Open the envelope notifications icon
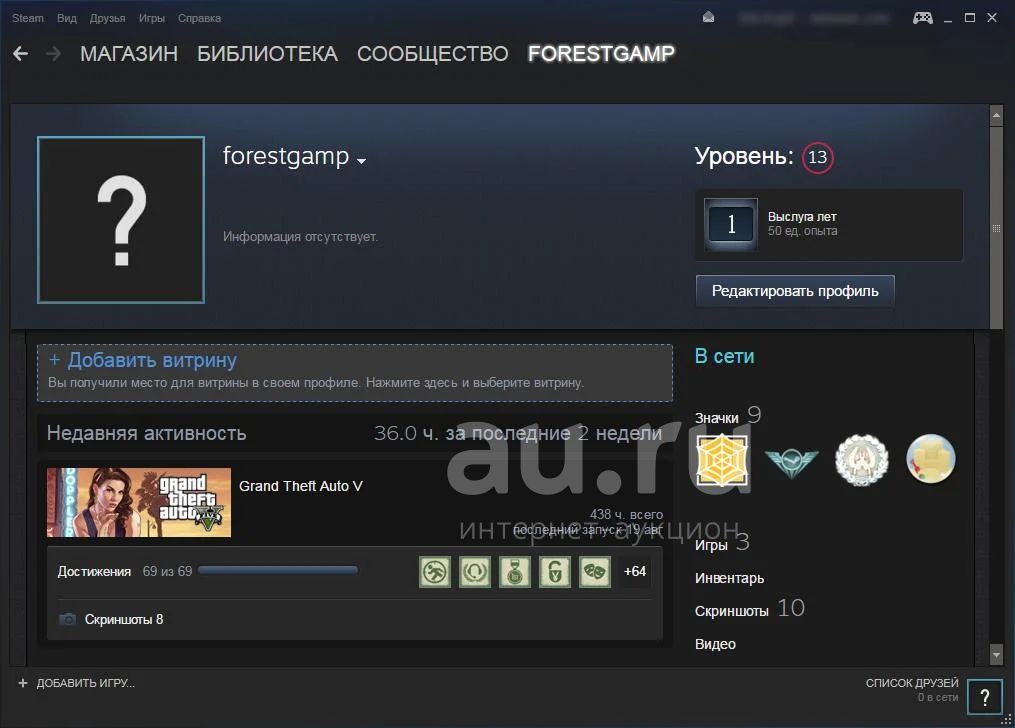Viewport: 1015px width, 728px height. pos(708,17)
